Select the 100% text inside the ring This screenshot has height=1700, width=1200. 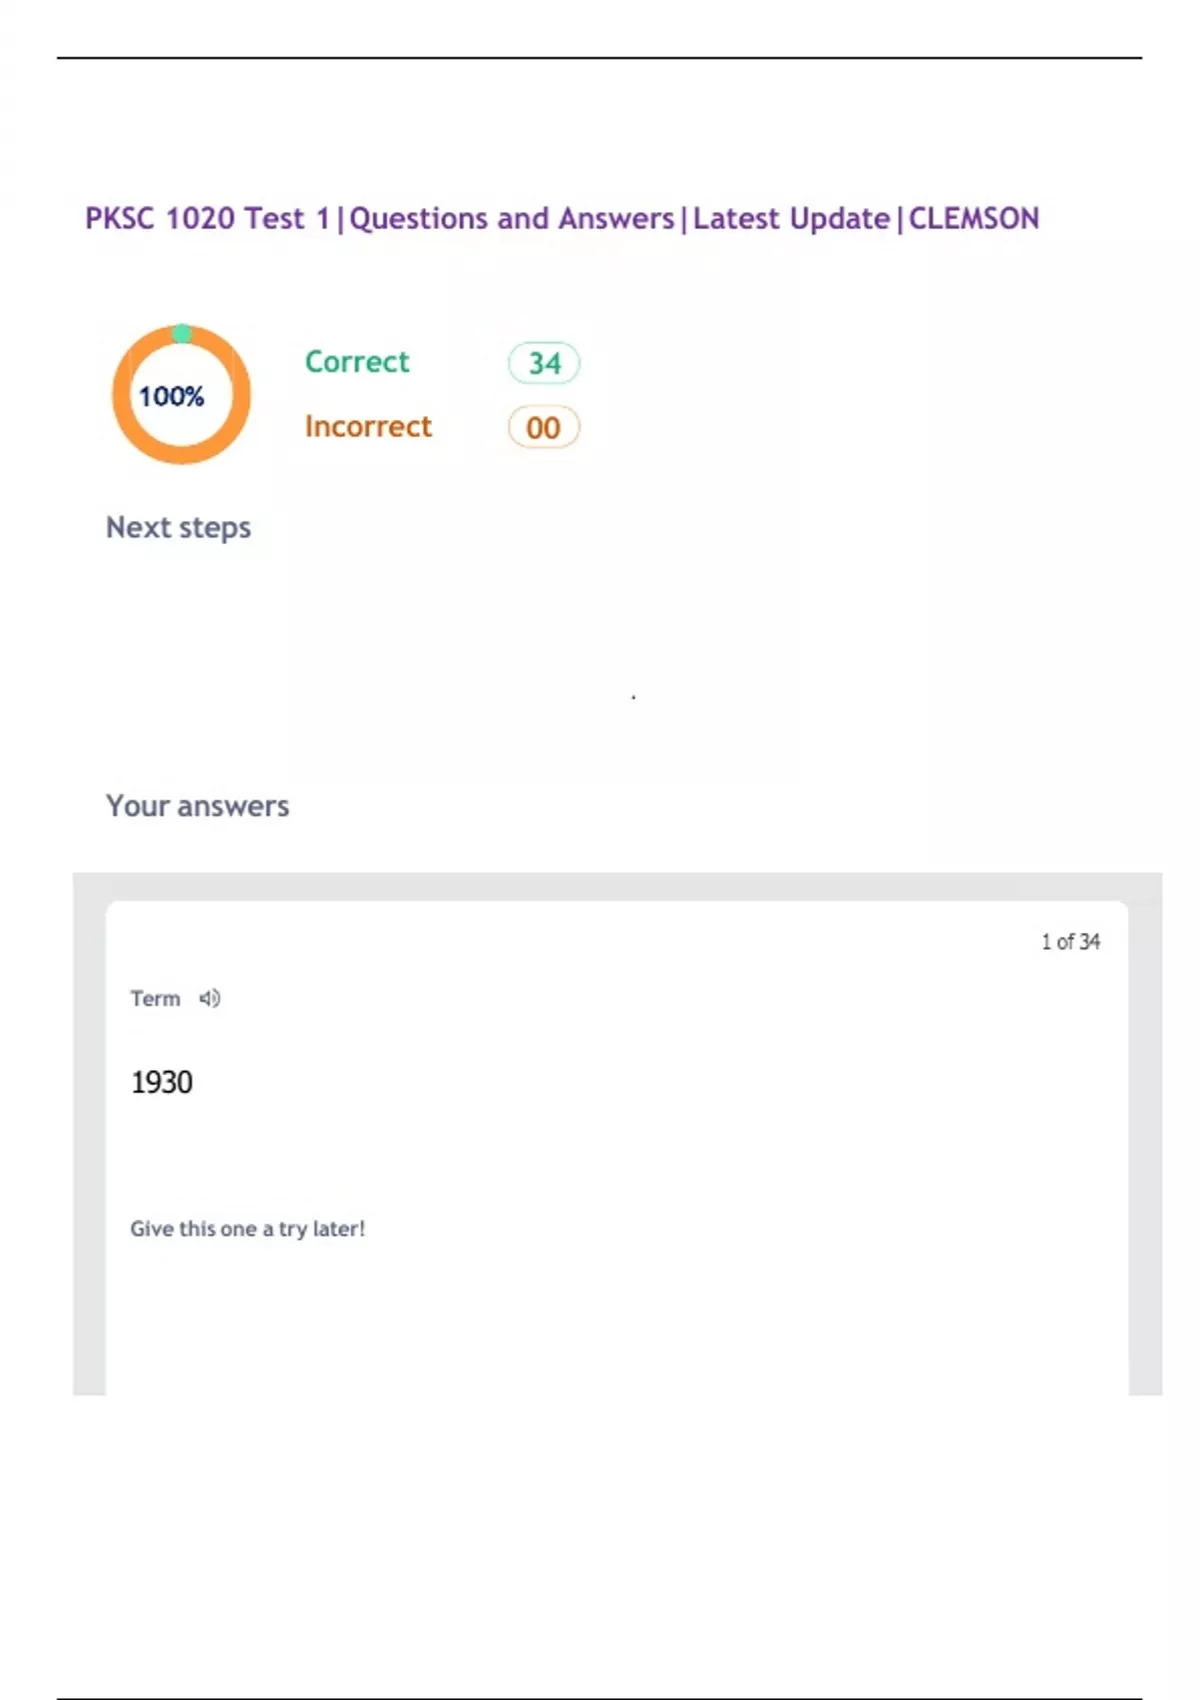[171, 396]
